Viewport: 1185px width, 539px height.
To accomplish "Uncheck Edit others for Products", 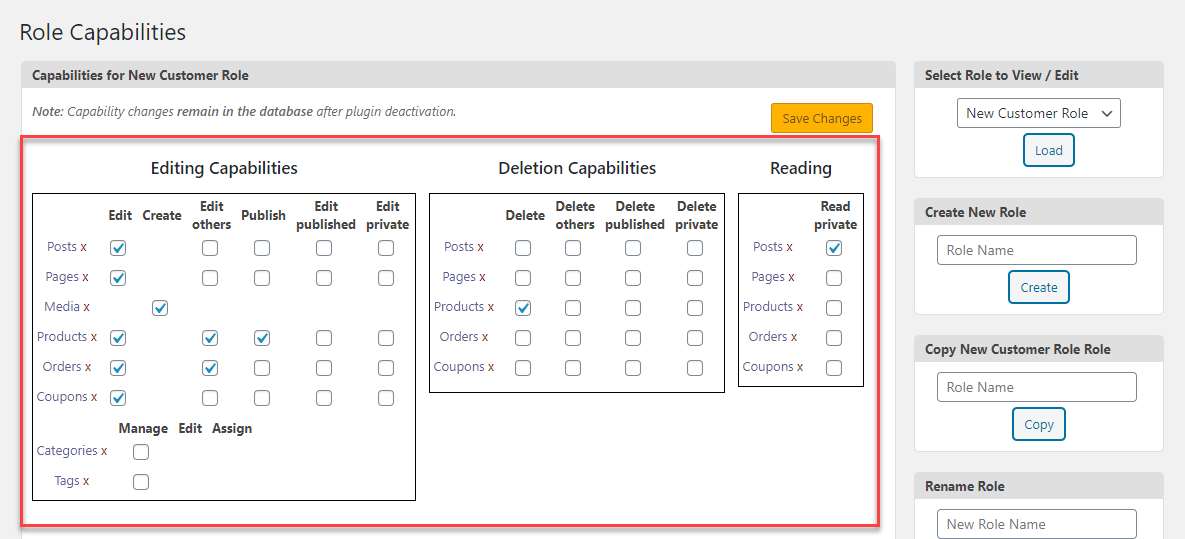I will point(210,338).
